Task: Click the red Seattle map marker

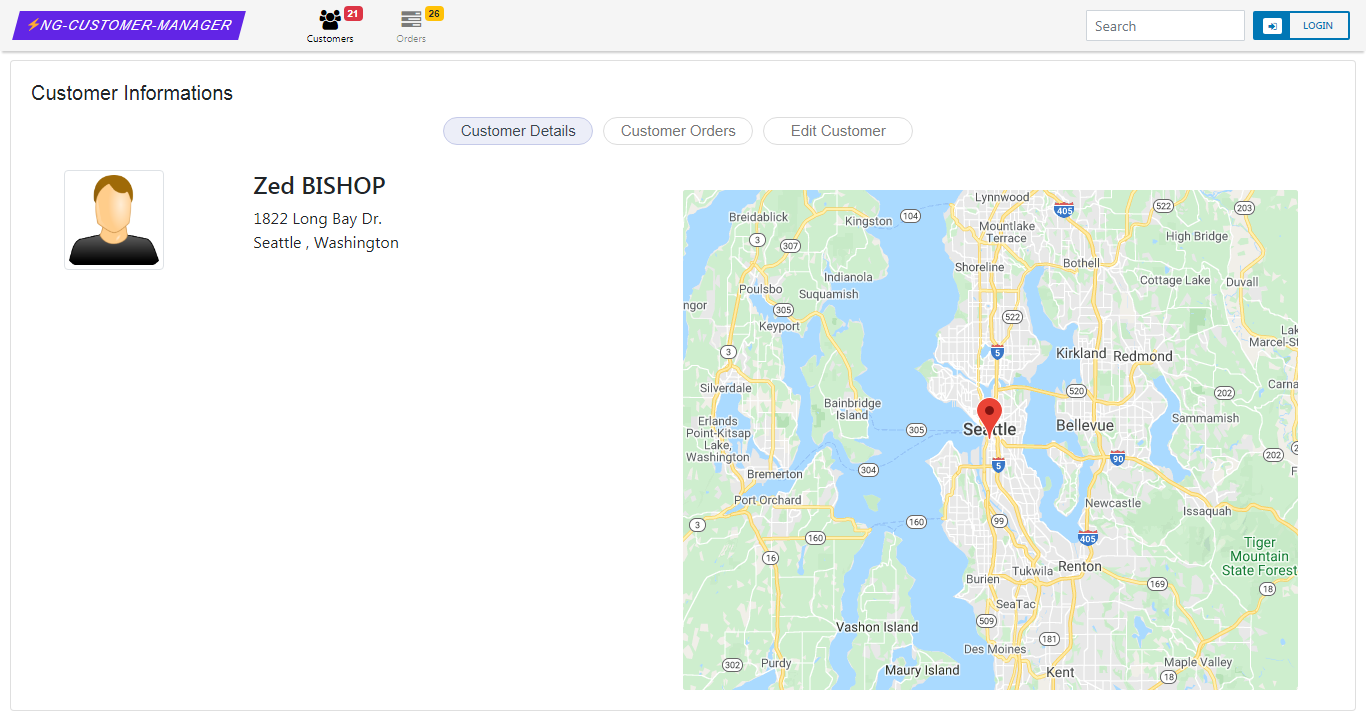Action: 989,417
